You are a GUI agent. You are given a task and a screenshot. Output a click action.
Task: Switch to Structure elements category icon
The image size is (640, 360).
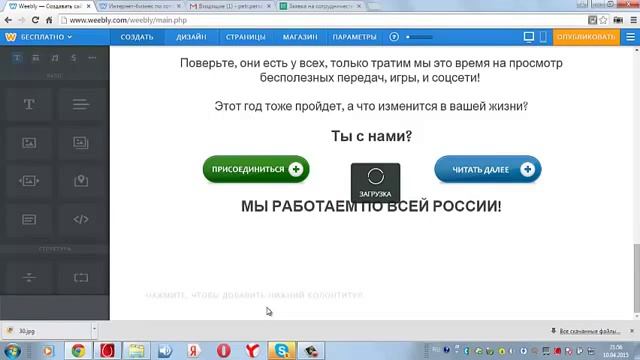tap(36, 58)
